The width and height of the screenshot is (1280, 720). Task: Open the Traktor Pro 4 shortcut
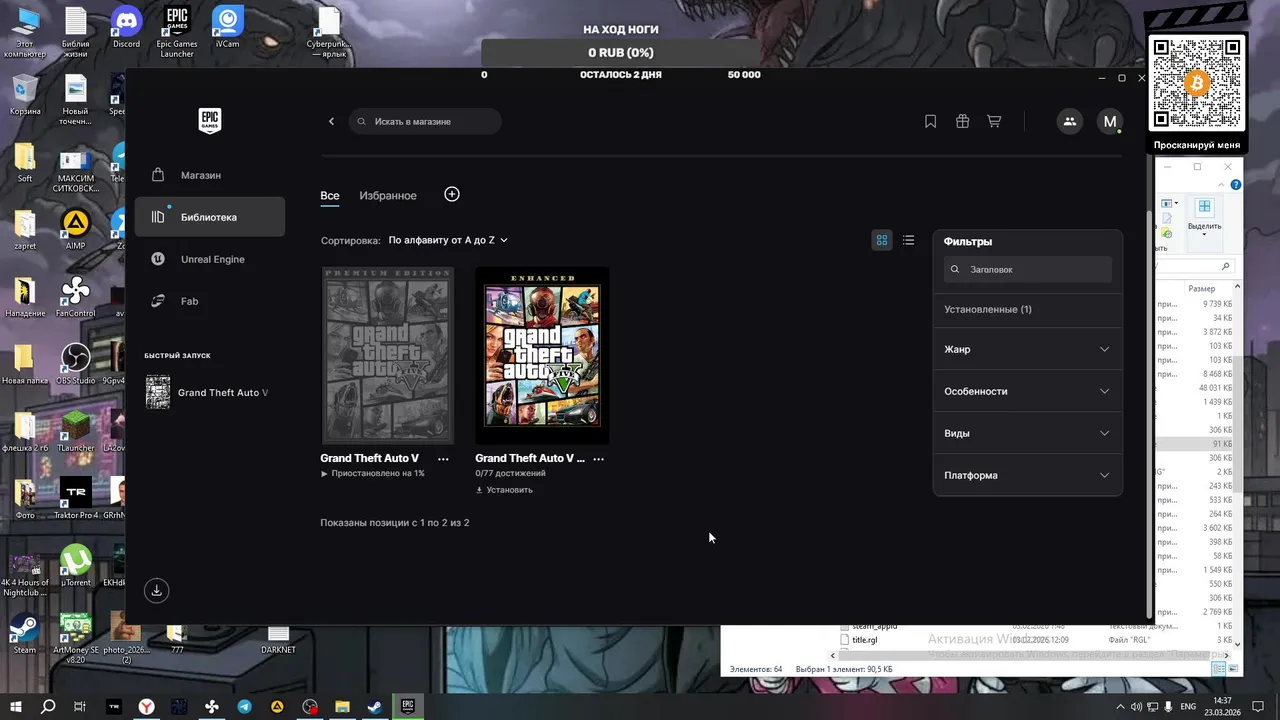[x=75, y=498]
